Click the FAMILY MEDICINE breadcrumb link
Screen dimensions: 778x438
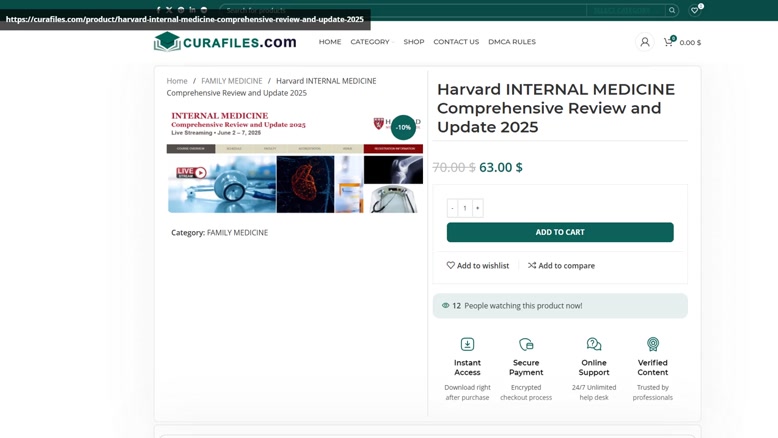tap(232, 81)
